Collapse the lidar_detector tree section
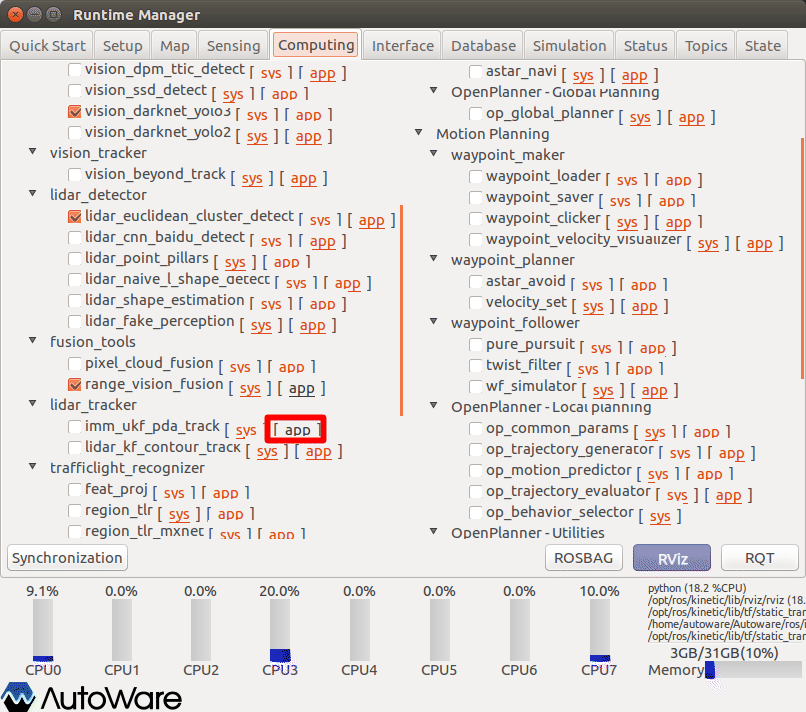The height and width of the screenshot is (712, 806). (37, 195)
